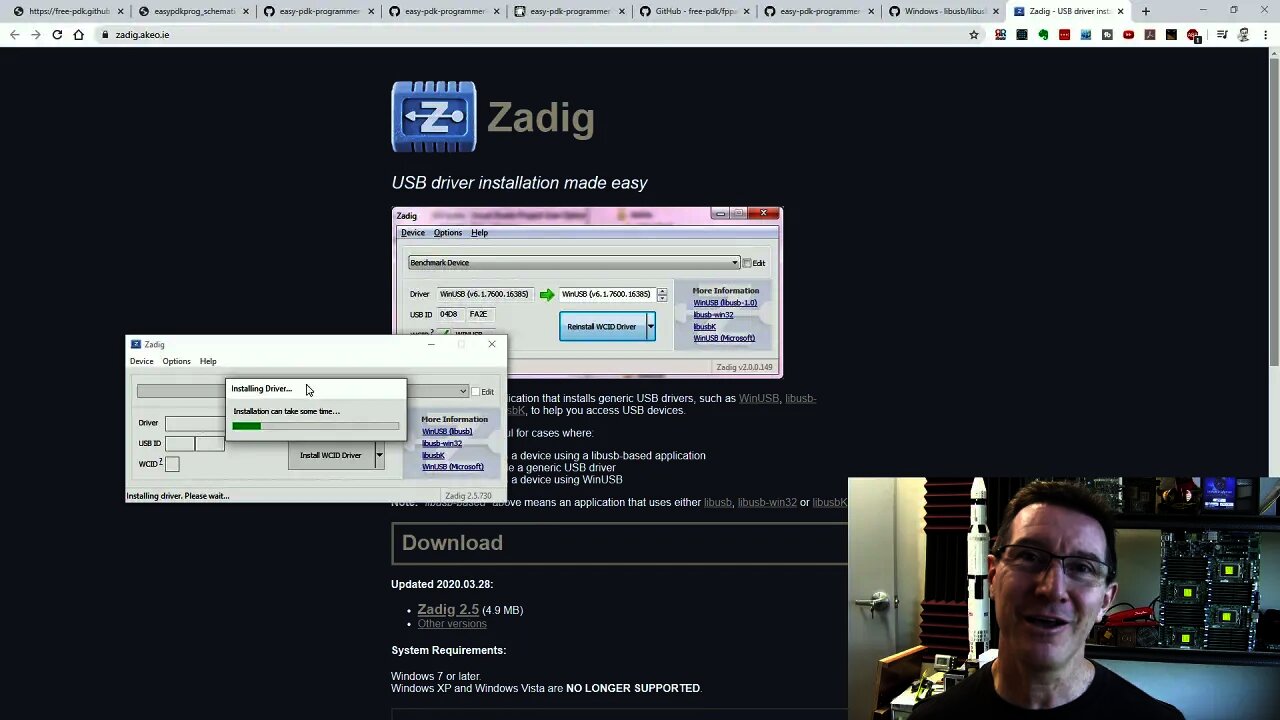Open the Chrome profile avatar
The width and height of the screenshot is (1280, 720).
pos(1243,35)
